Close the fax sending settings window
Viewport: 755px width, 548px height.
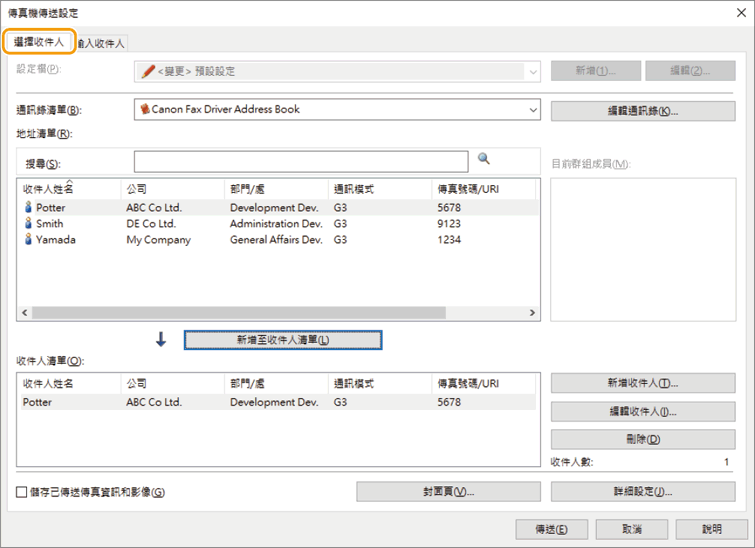click(736, 13)
